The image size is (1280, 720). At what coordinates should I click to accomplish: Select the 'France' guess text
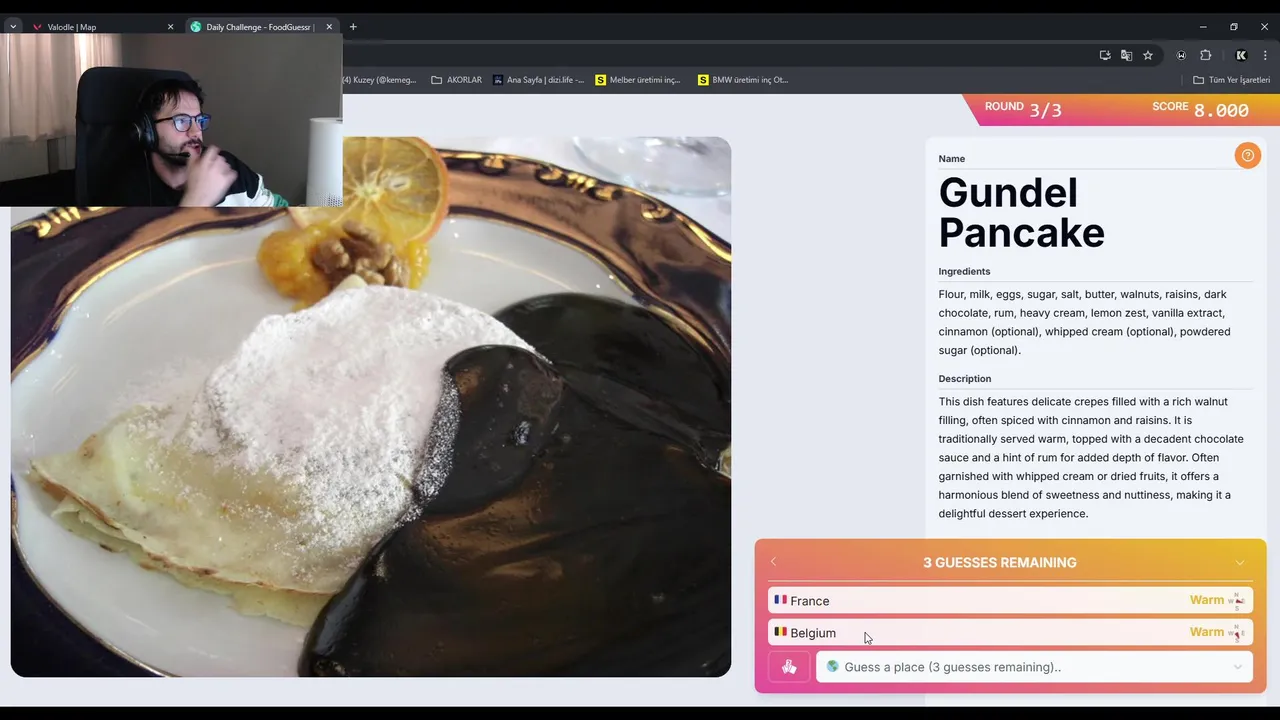tap(809, 601)
